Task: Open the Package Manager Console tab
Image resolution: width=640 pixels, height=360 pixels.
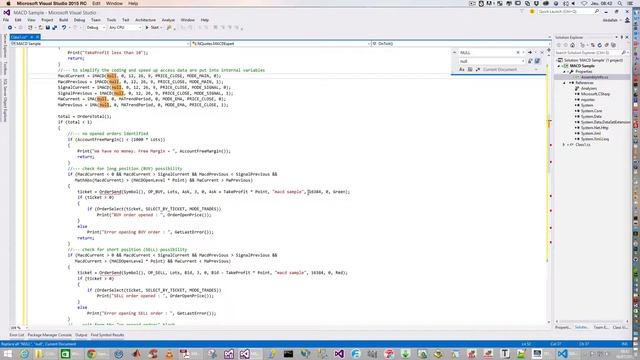Action: pos(49,335)
